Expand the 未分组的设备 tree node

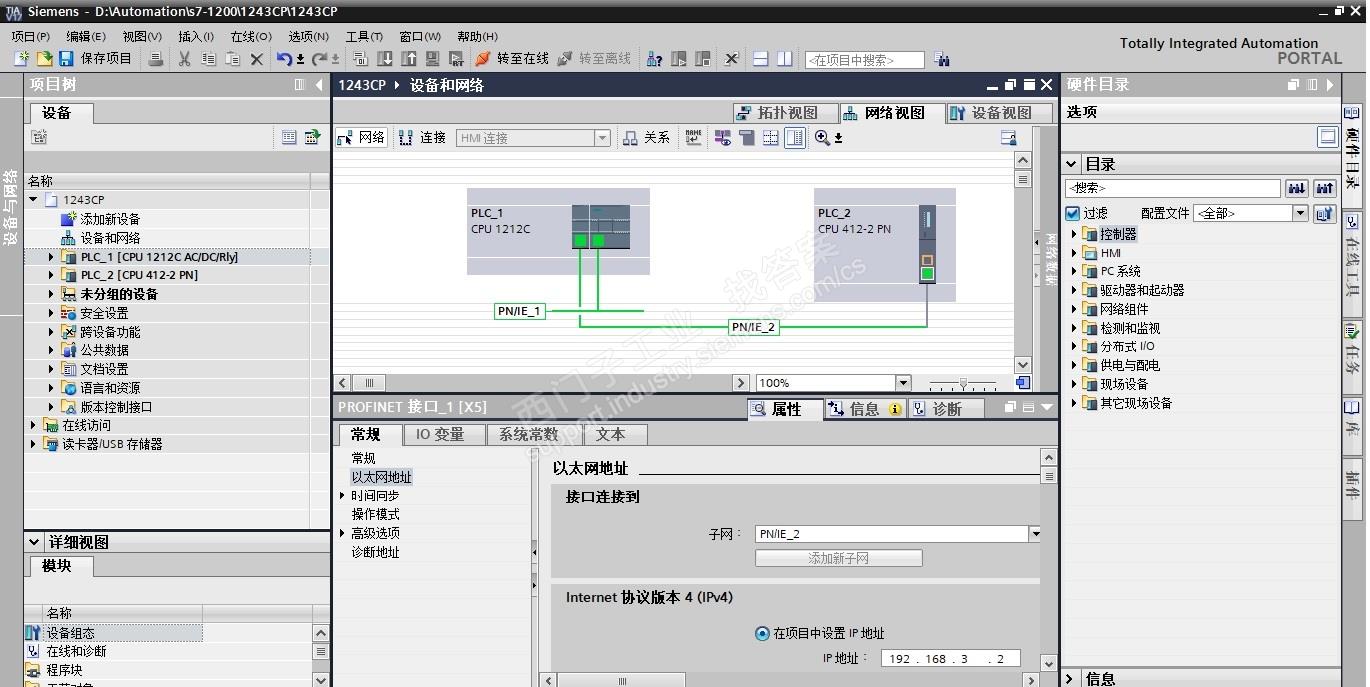pos(52,294)
